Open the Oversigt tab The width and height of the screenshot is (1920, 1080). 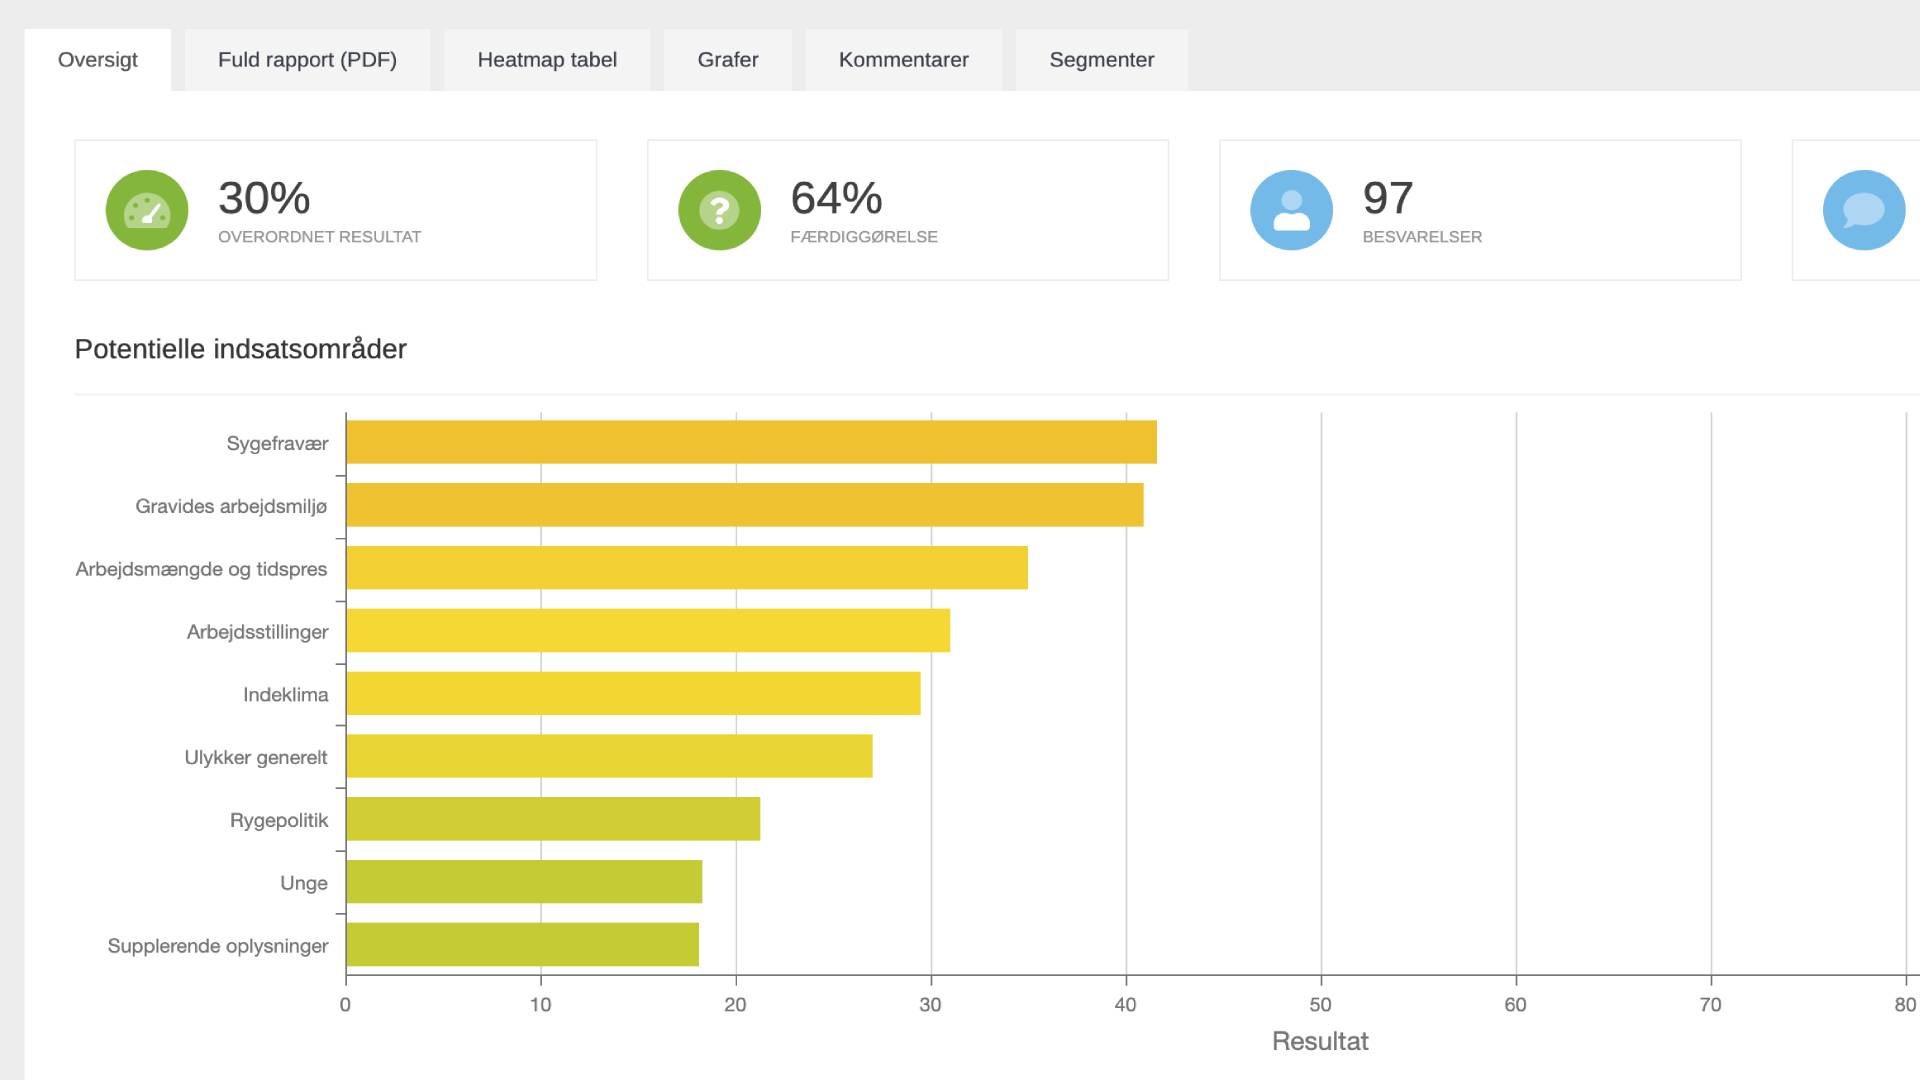click(98, 60)
